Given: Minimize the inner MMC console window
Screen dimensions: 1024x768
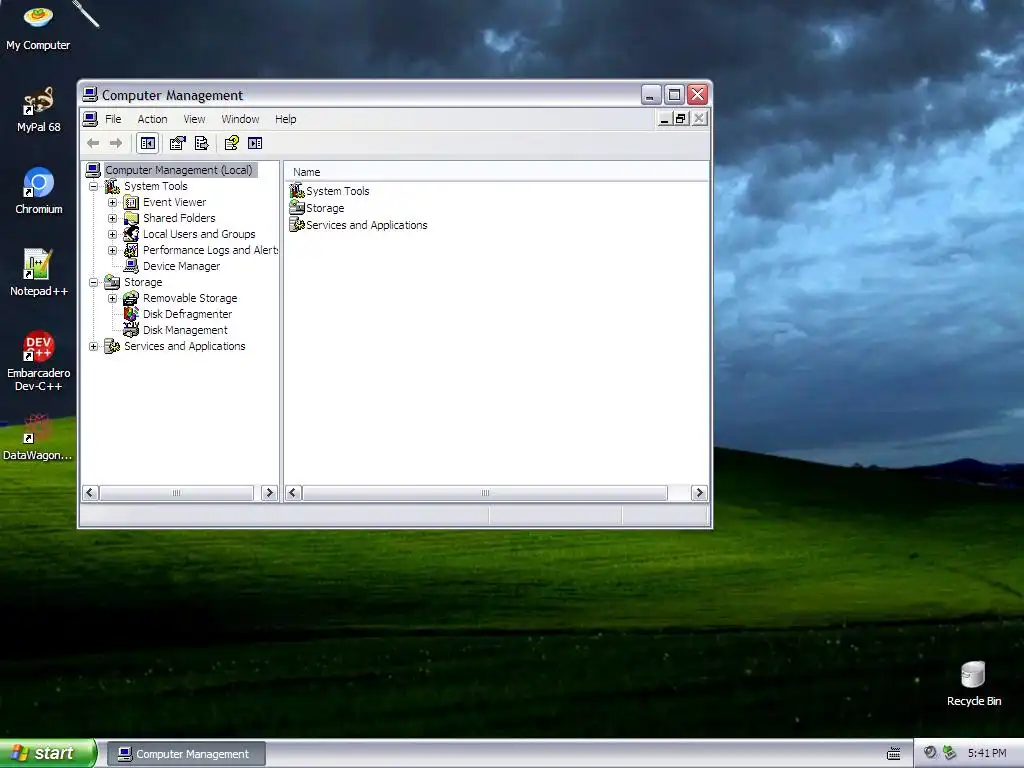Looking at the screenshot, I should [x=664, y=119].
